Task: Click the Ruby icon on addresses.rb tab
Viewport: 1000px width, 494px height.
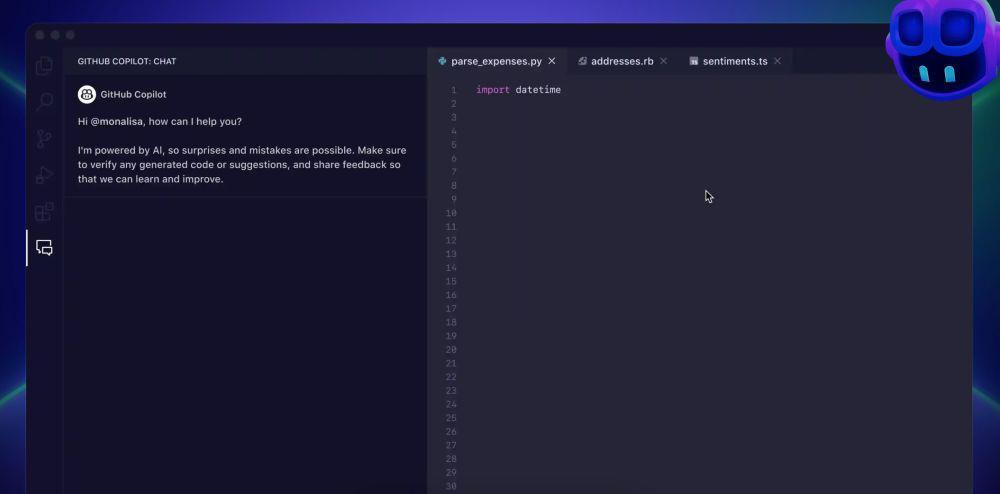Action: click(x=582, y=61)
